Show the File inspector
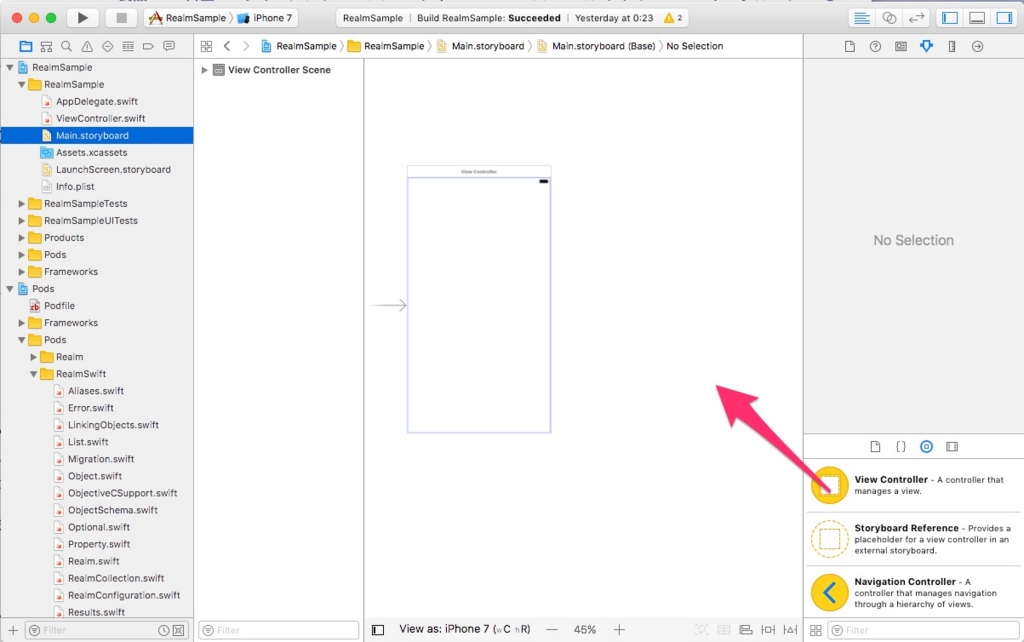Image resolution: width=1024 pixels, height=642 pixels. click(x=850, y=46)
